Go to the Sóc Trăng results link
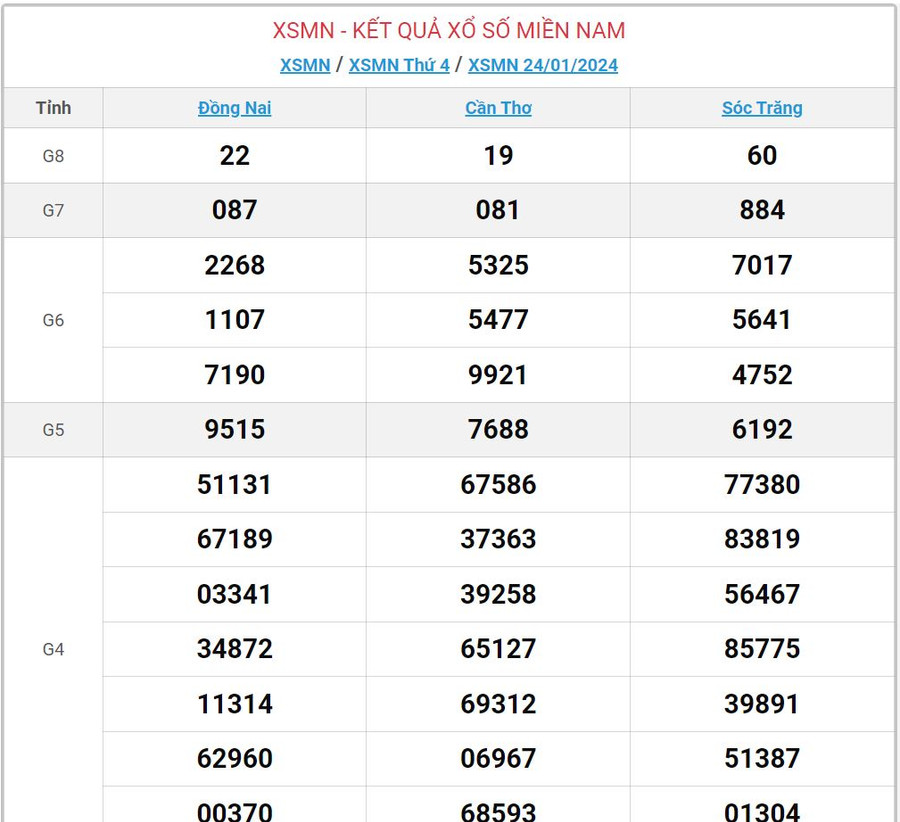Viewport: 900px width, 822px height. pos(762,108)
